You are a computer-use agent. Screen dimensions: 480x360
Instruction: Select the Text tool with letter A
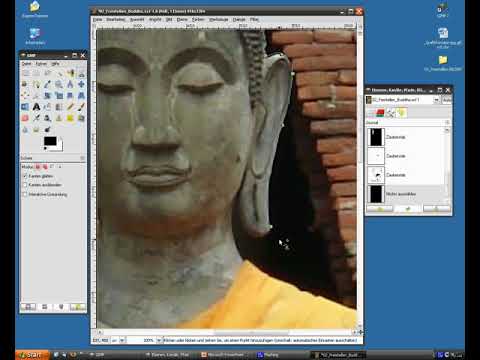(x=36, y=107)
